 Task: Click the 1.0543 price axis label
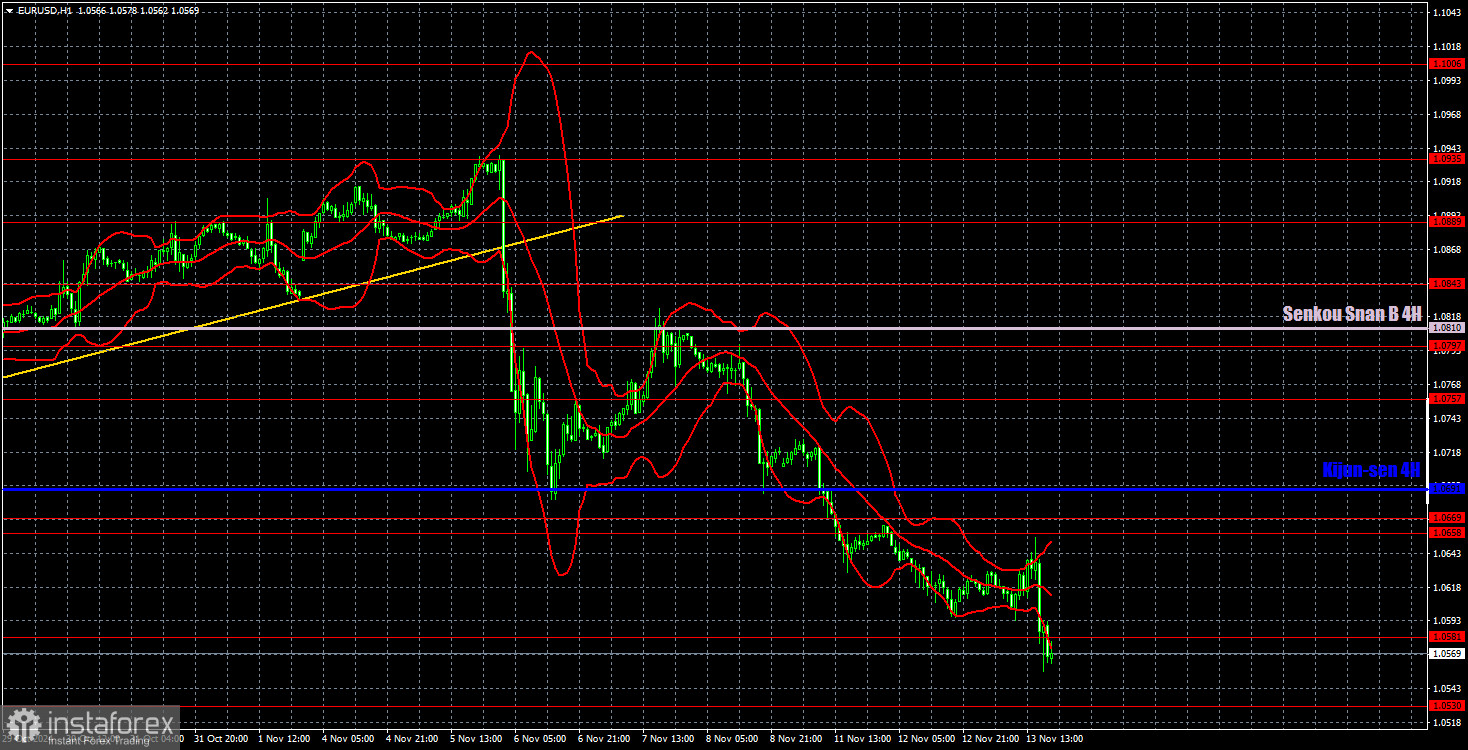coord(1447,689)
